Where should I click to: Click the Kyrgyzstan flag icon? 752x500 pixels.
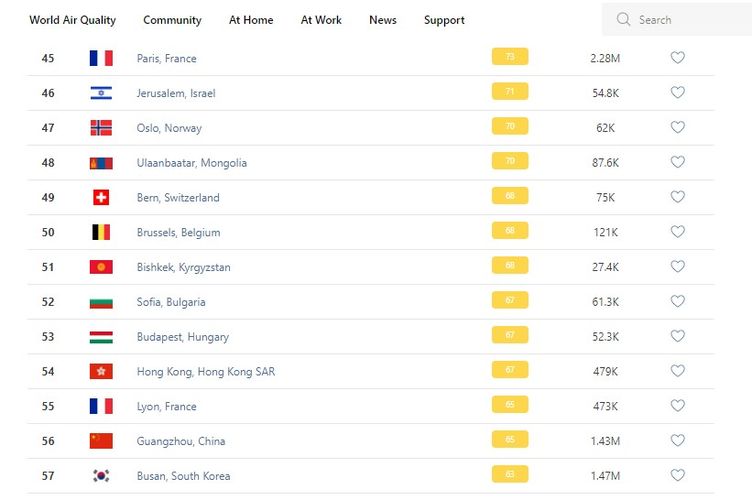tap(101, 267)
